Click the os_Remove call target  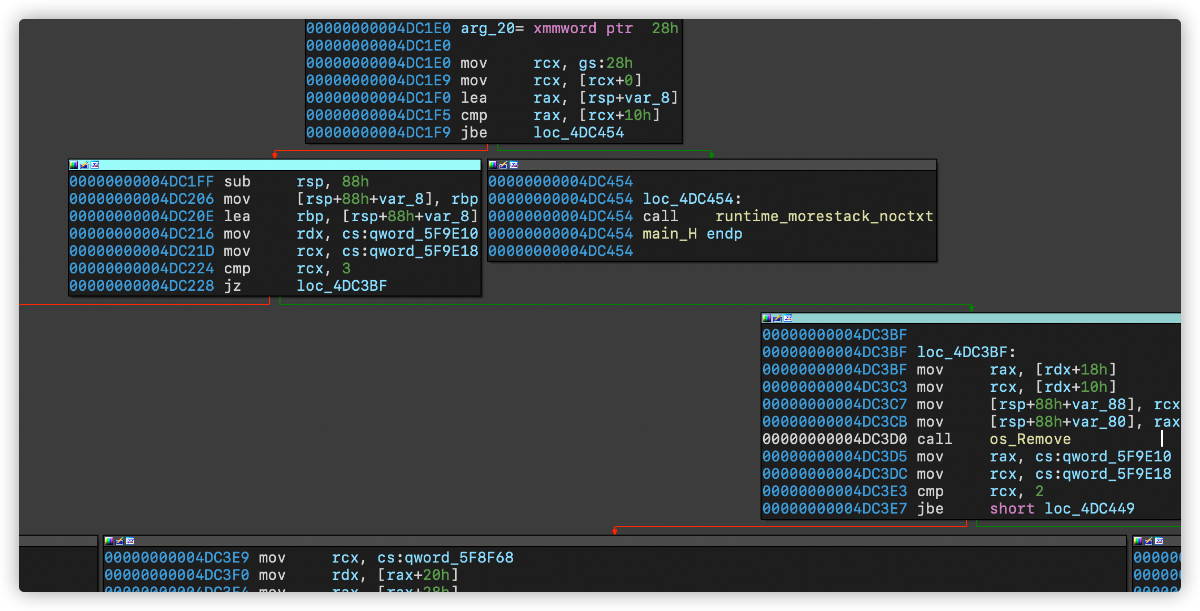(x=1030, y=439)
